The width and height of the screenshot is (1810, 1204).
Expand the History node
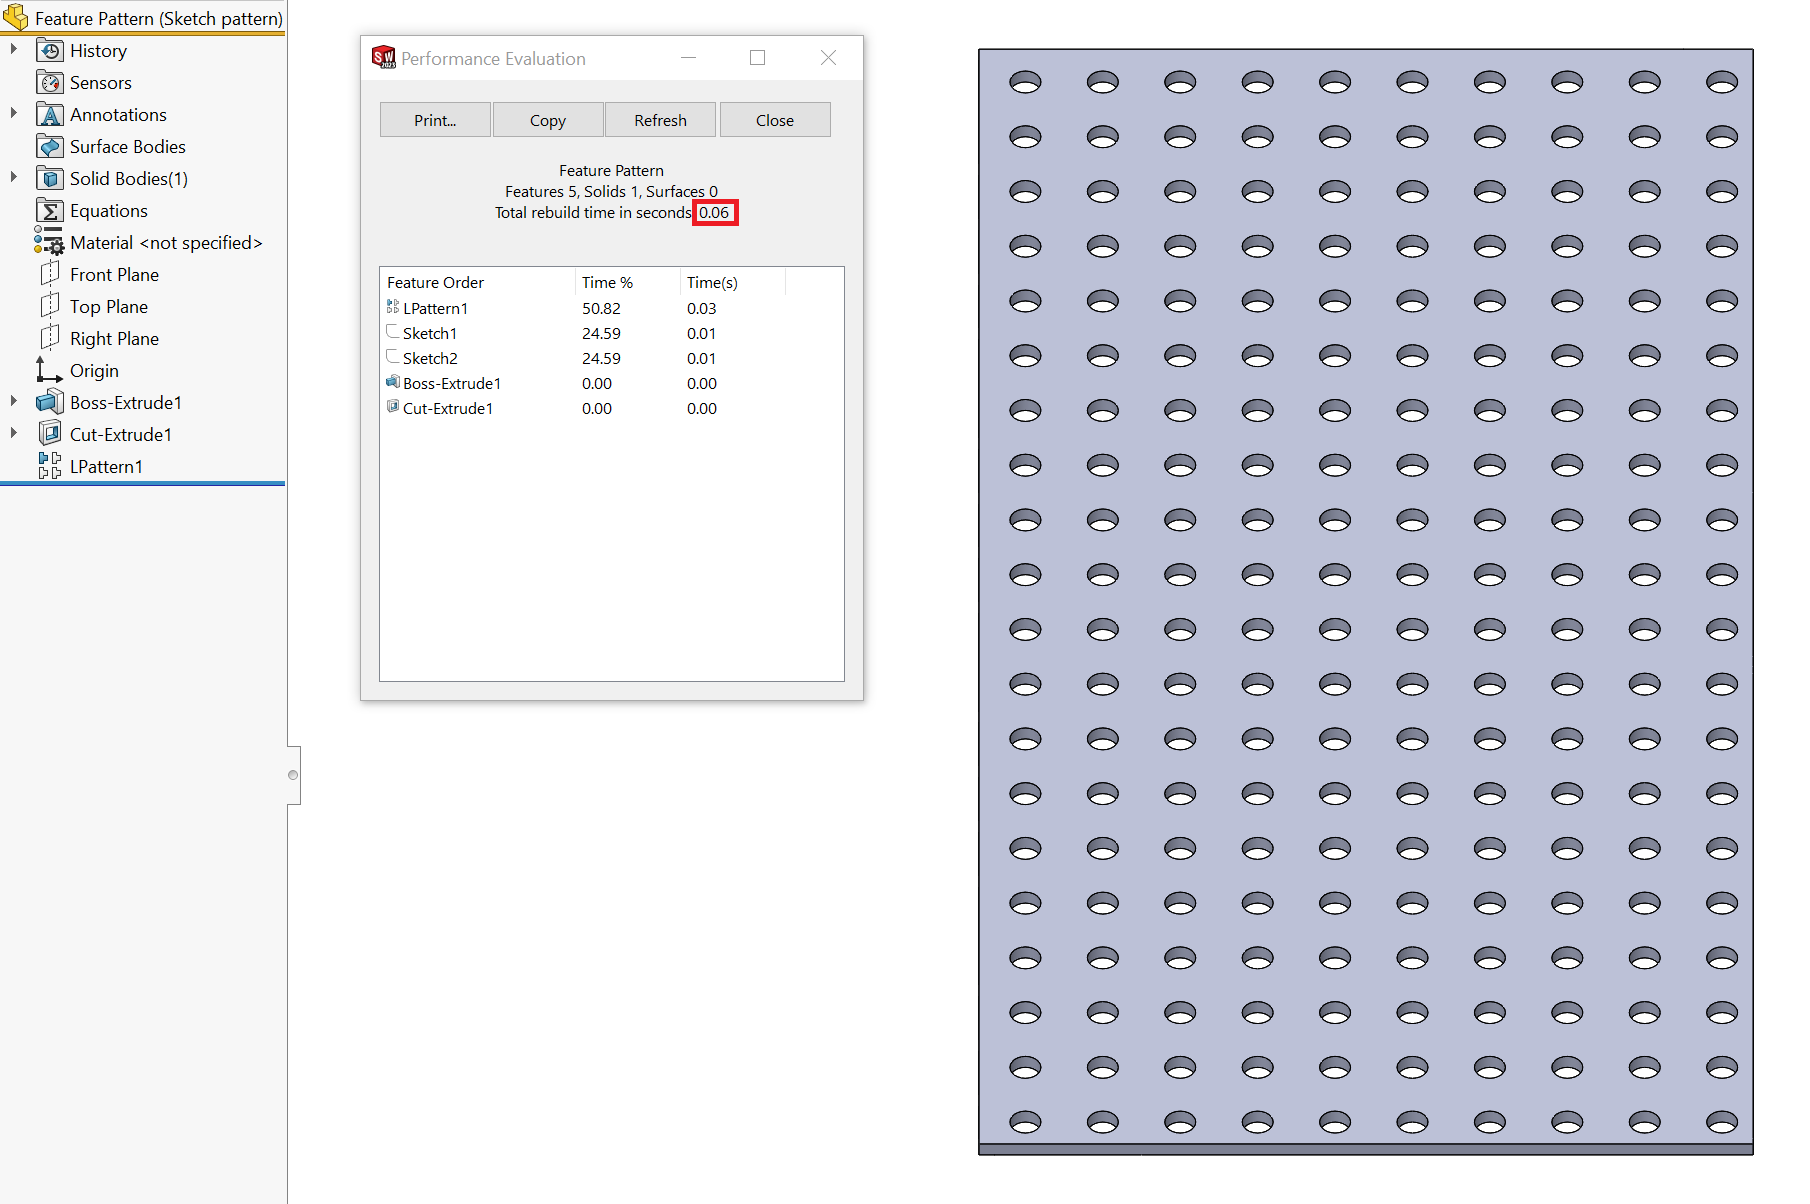click(14, 50)
